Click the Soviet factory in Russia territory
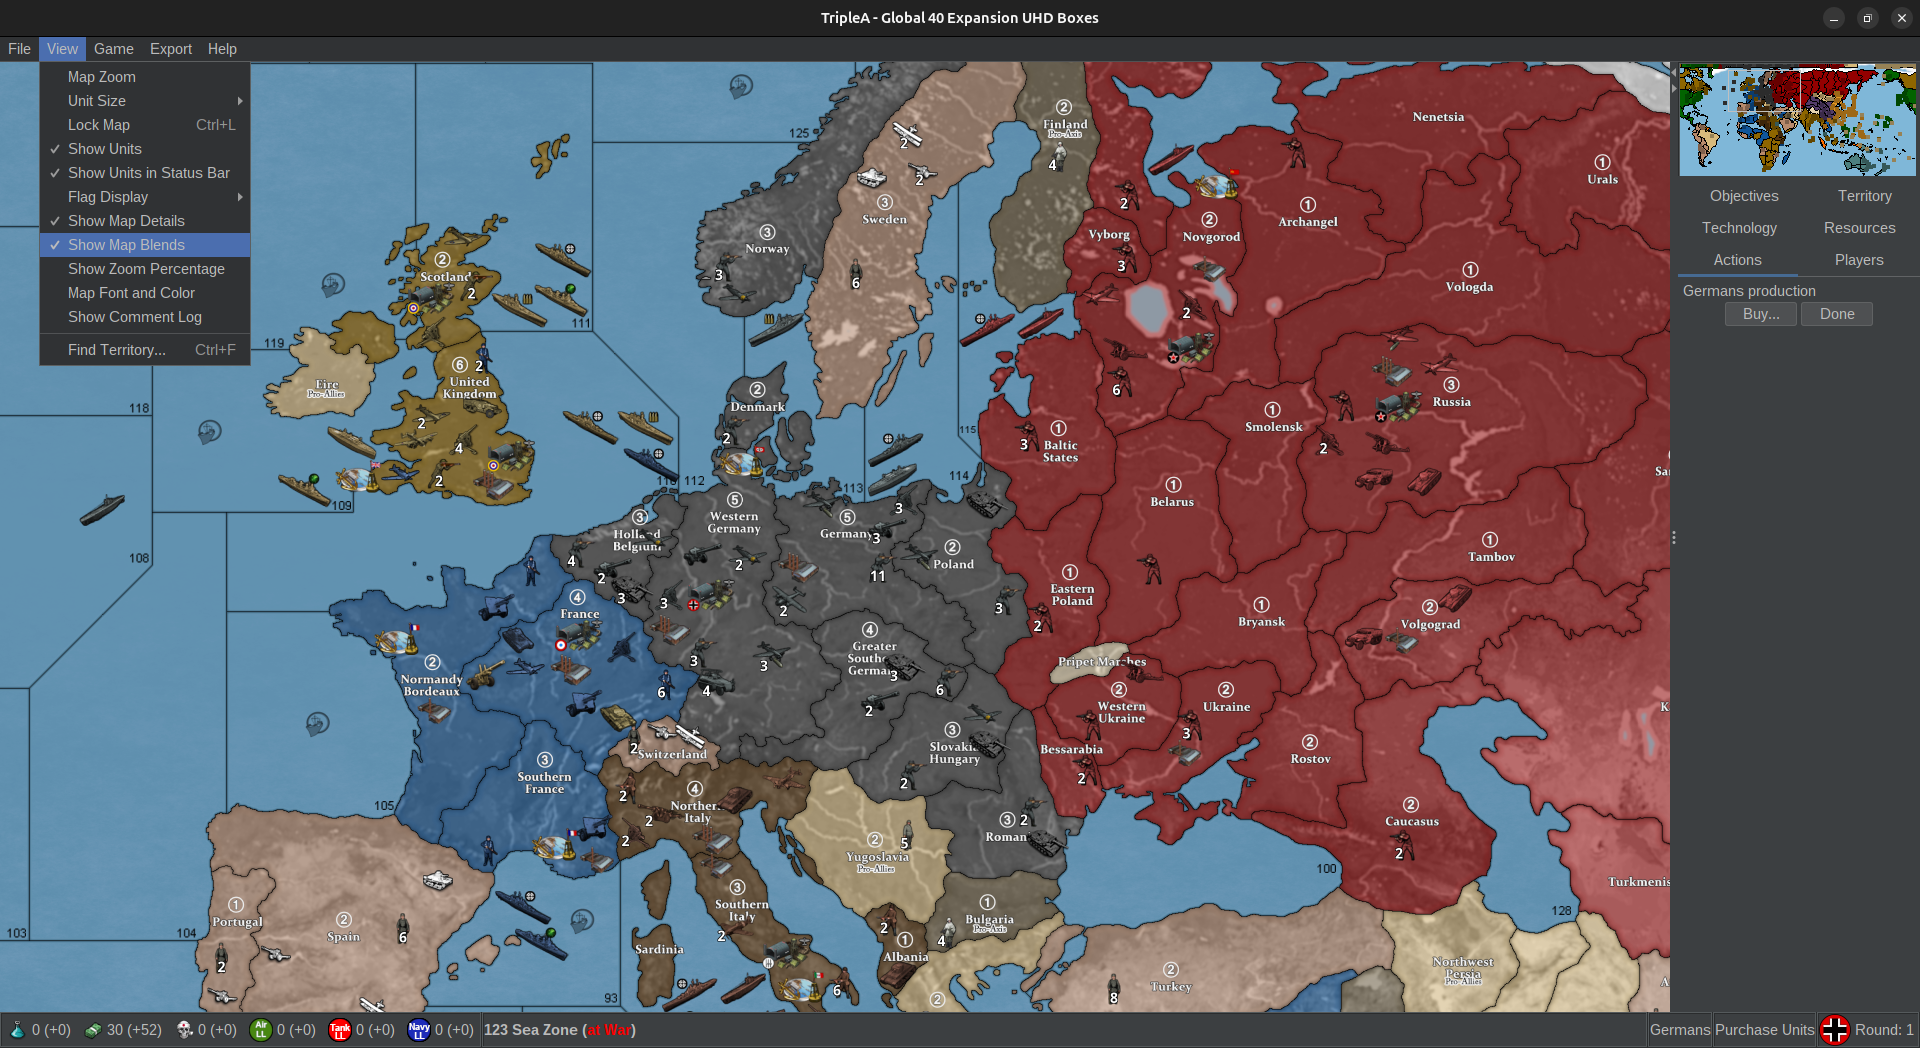The height and width of the screenshot is (1048, 1920). [1399, 406]
